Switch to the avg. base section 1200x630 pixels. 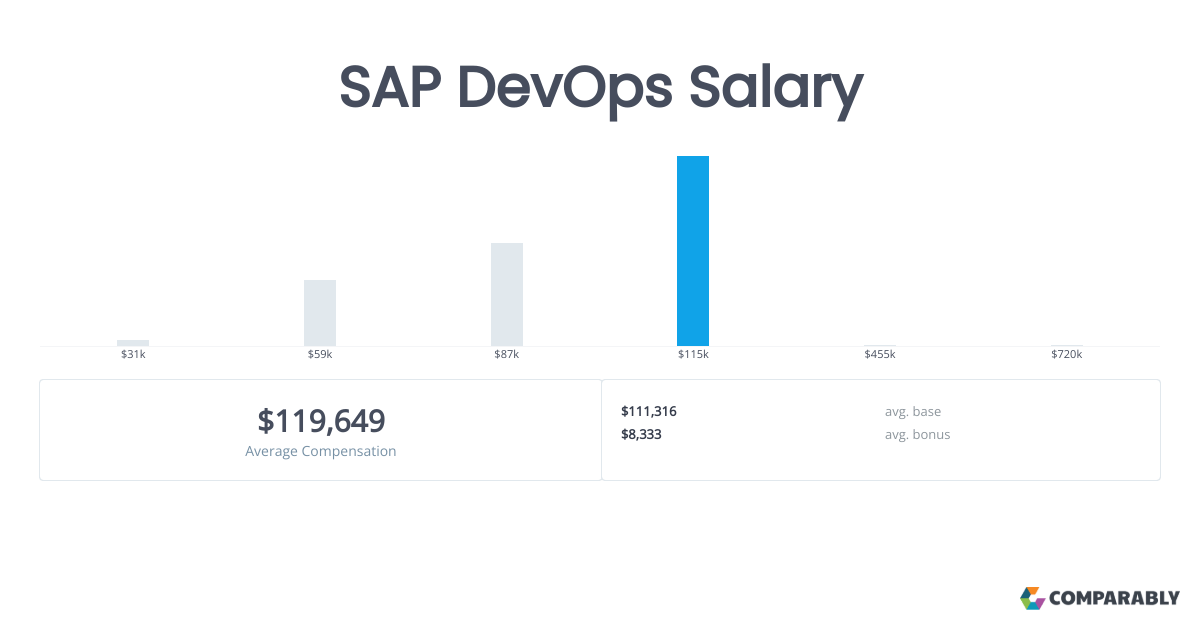(x=913, y=411)
